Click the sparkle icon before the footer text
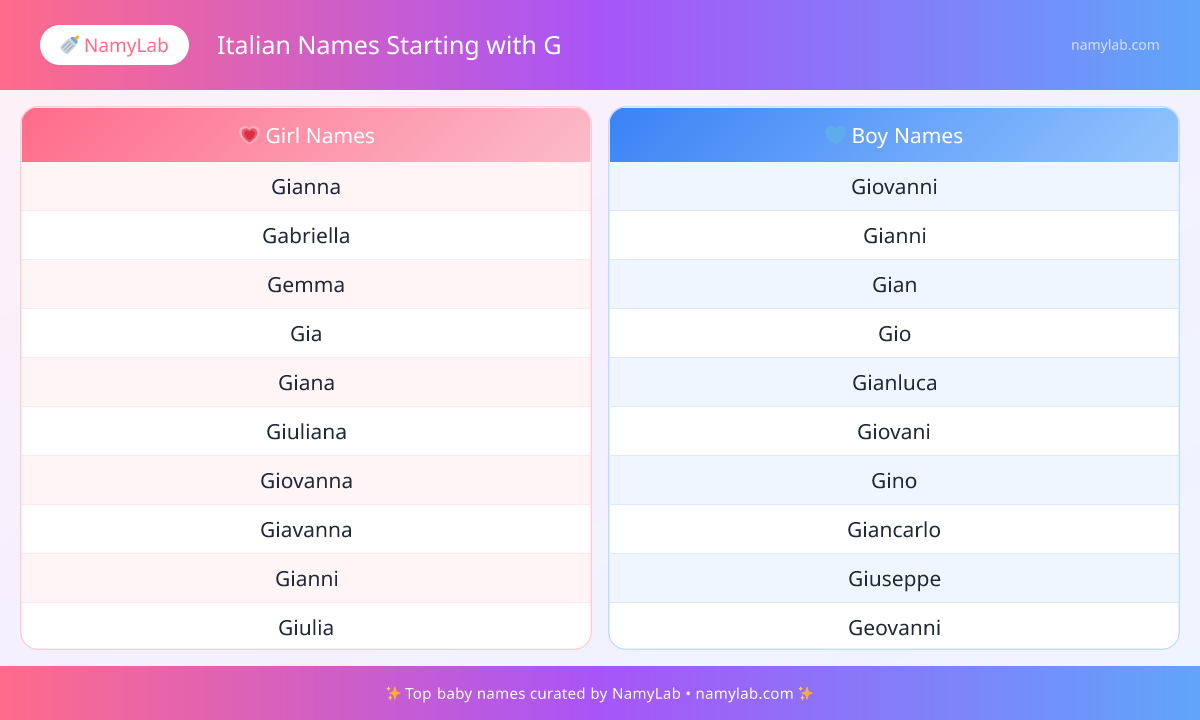The image size is (1200, 720). (x=393, y=693)
